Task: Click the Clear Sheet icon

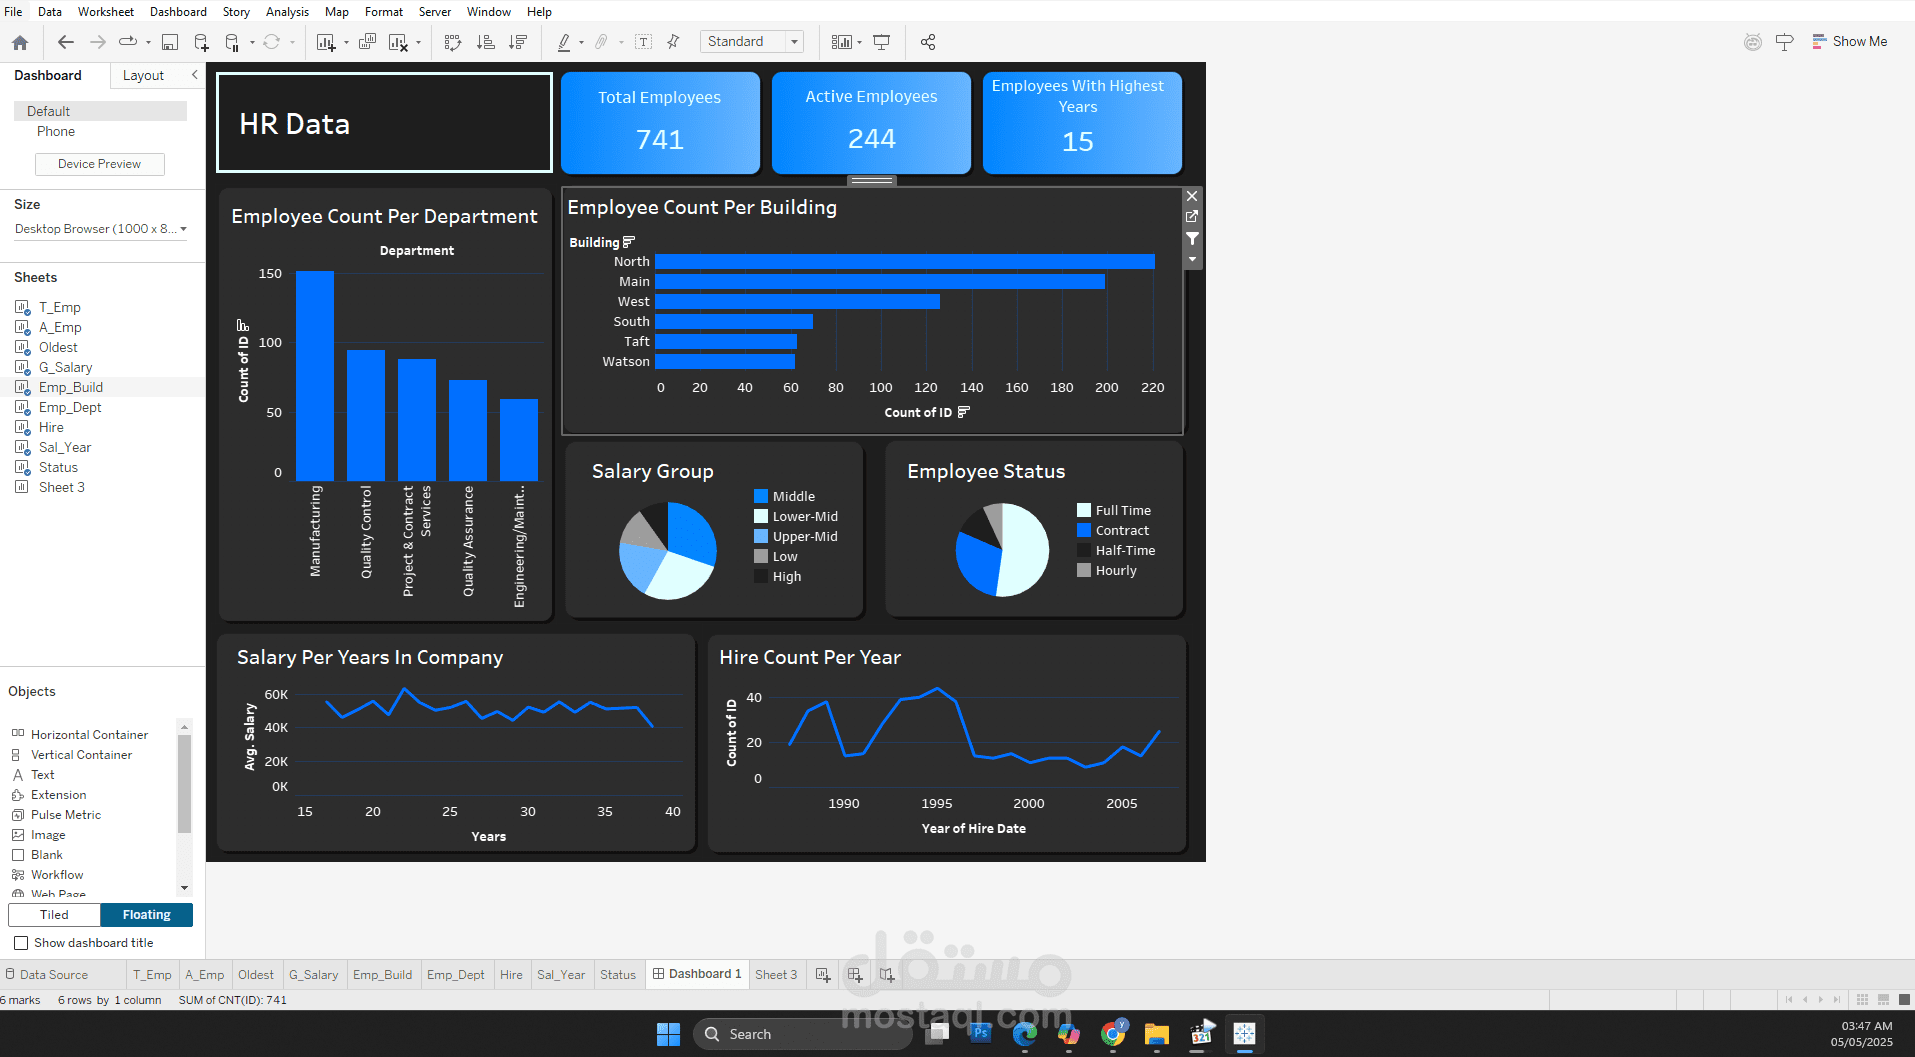Action: tap(398, 42)
